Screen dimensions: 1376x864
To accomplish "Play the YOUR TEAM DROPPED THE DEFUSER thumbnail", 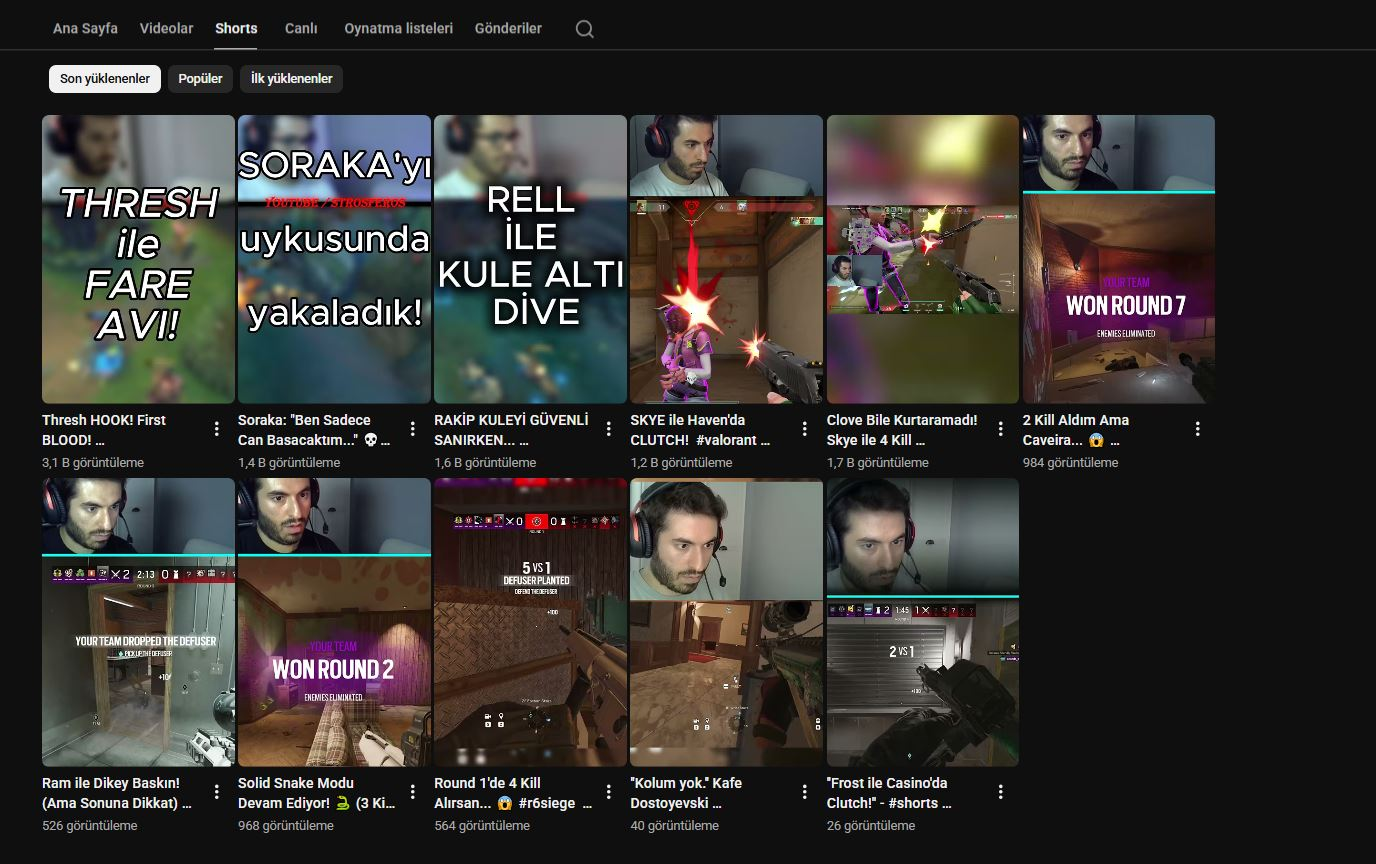I will [138, 622].
